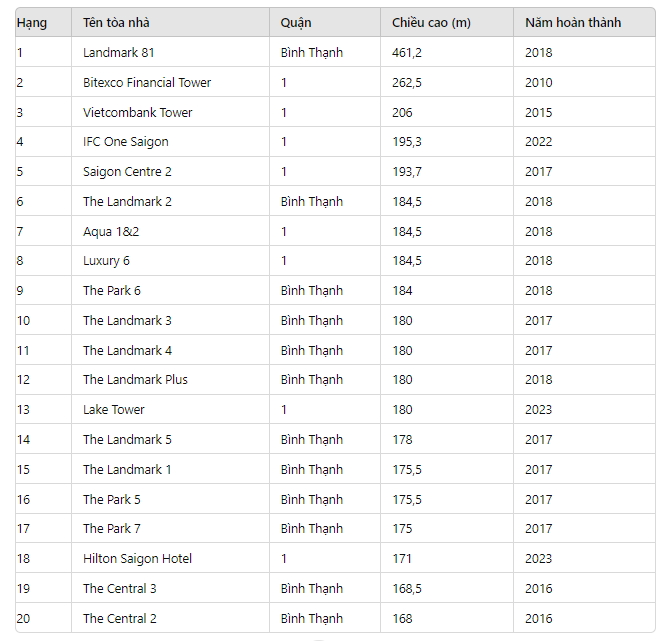Select the 461,2 height value
The width and height of the screenshot is (666, 641).
[407, 52]
